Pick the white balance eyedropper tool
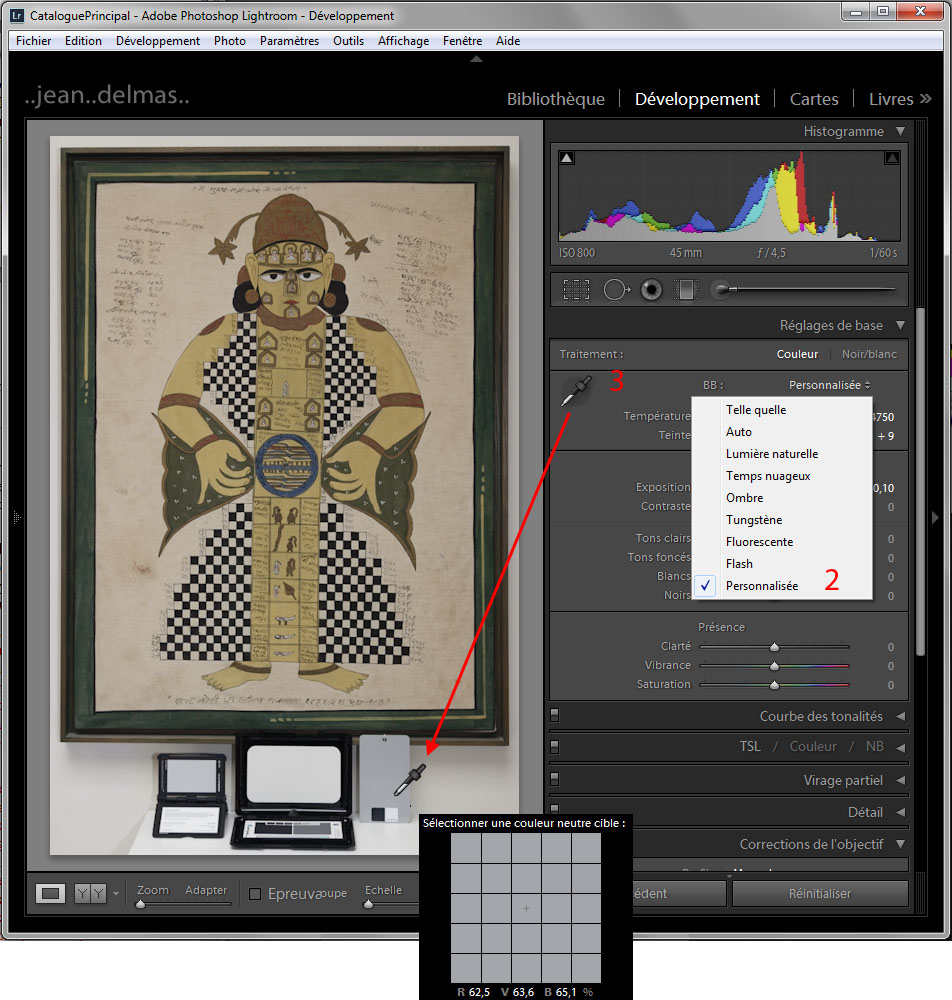Image resolution: width=952 pixels, height=1000 pixels. (576, 391)
